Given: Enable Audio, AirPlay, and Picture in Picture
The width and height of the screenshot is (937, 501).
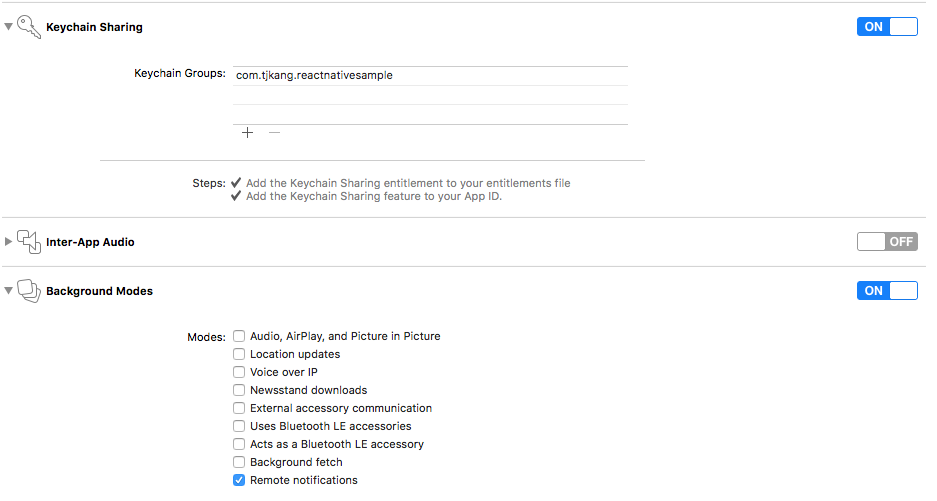Looking at the screenshot, I should pos(239,336).
